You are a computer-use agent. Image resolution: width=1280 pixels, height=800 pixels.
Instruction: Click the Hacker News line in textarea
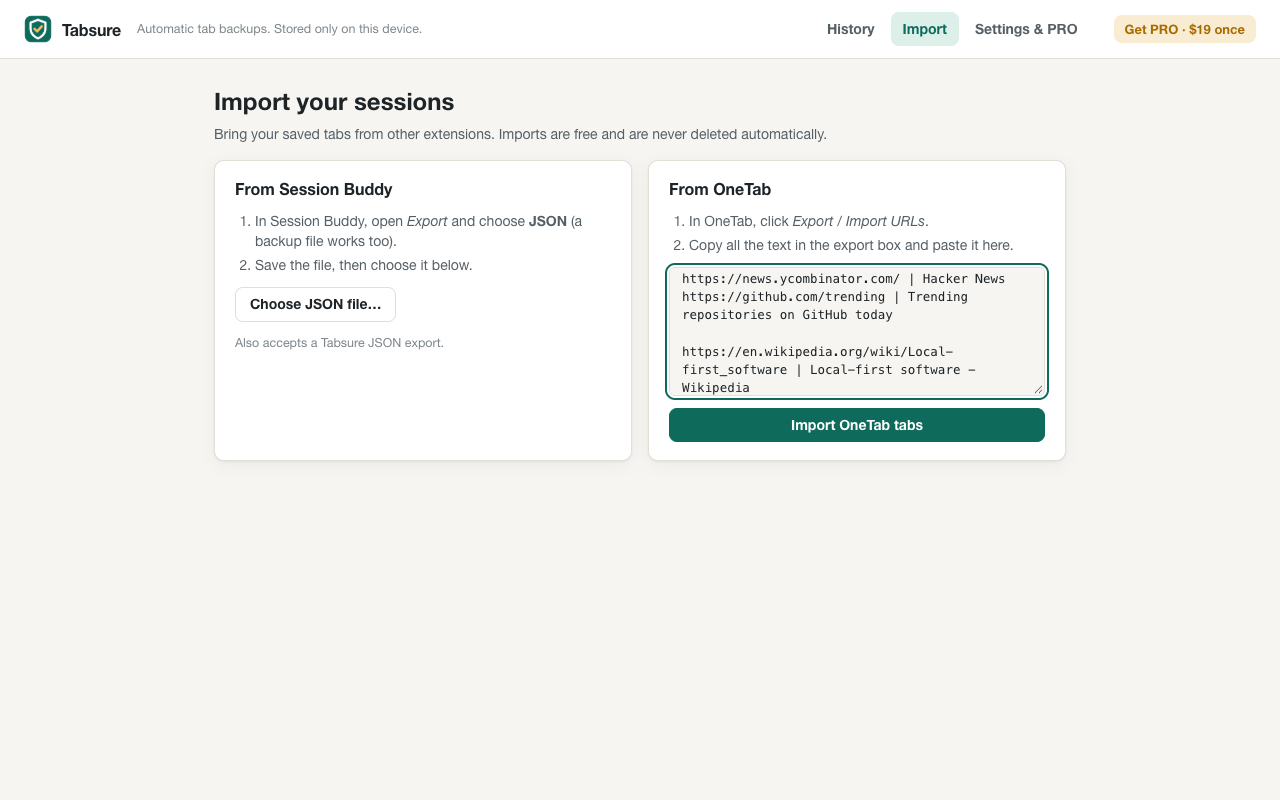tap(843, 278)
